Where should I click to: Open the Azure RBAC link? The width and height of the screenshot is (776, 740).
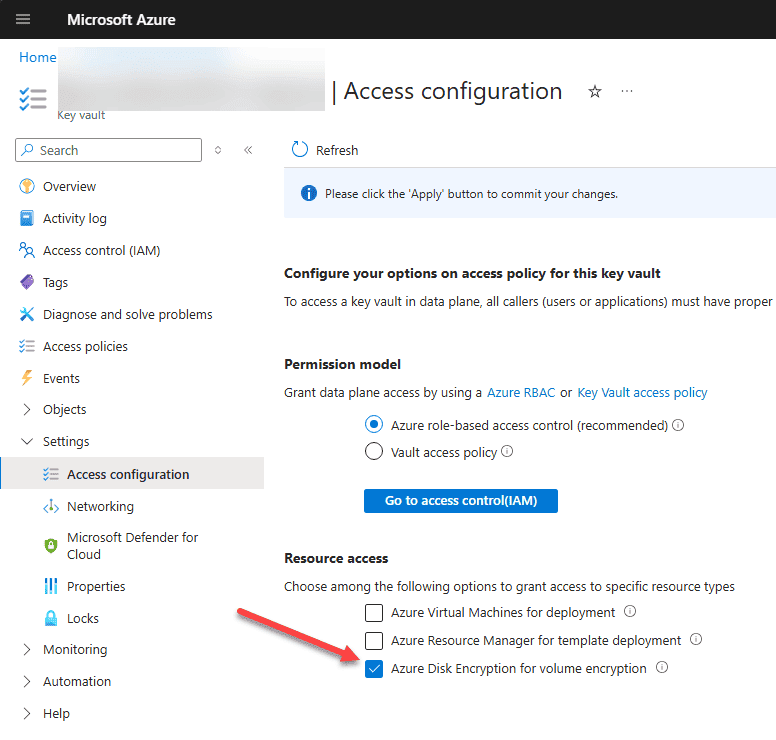pos(521,393)
